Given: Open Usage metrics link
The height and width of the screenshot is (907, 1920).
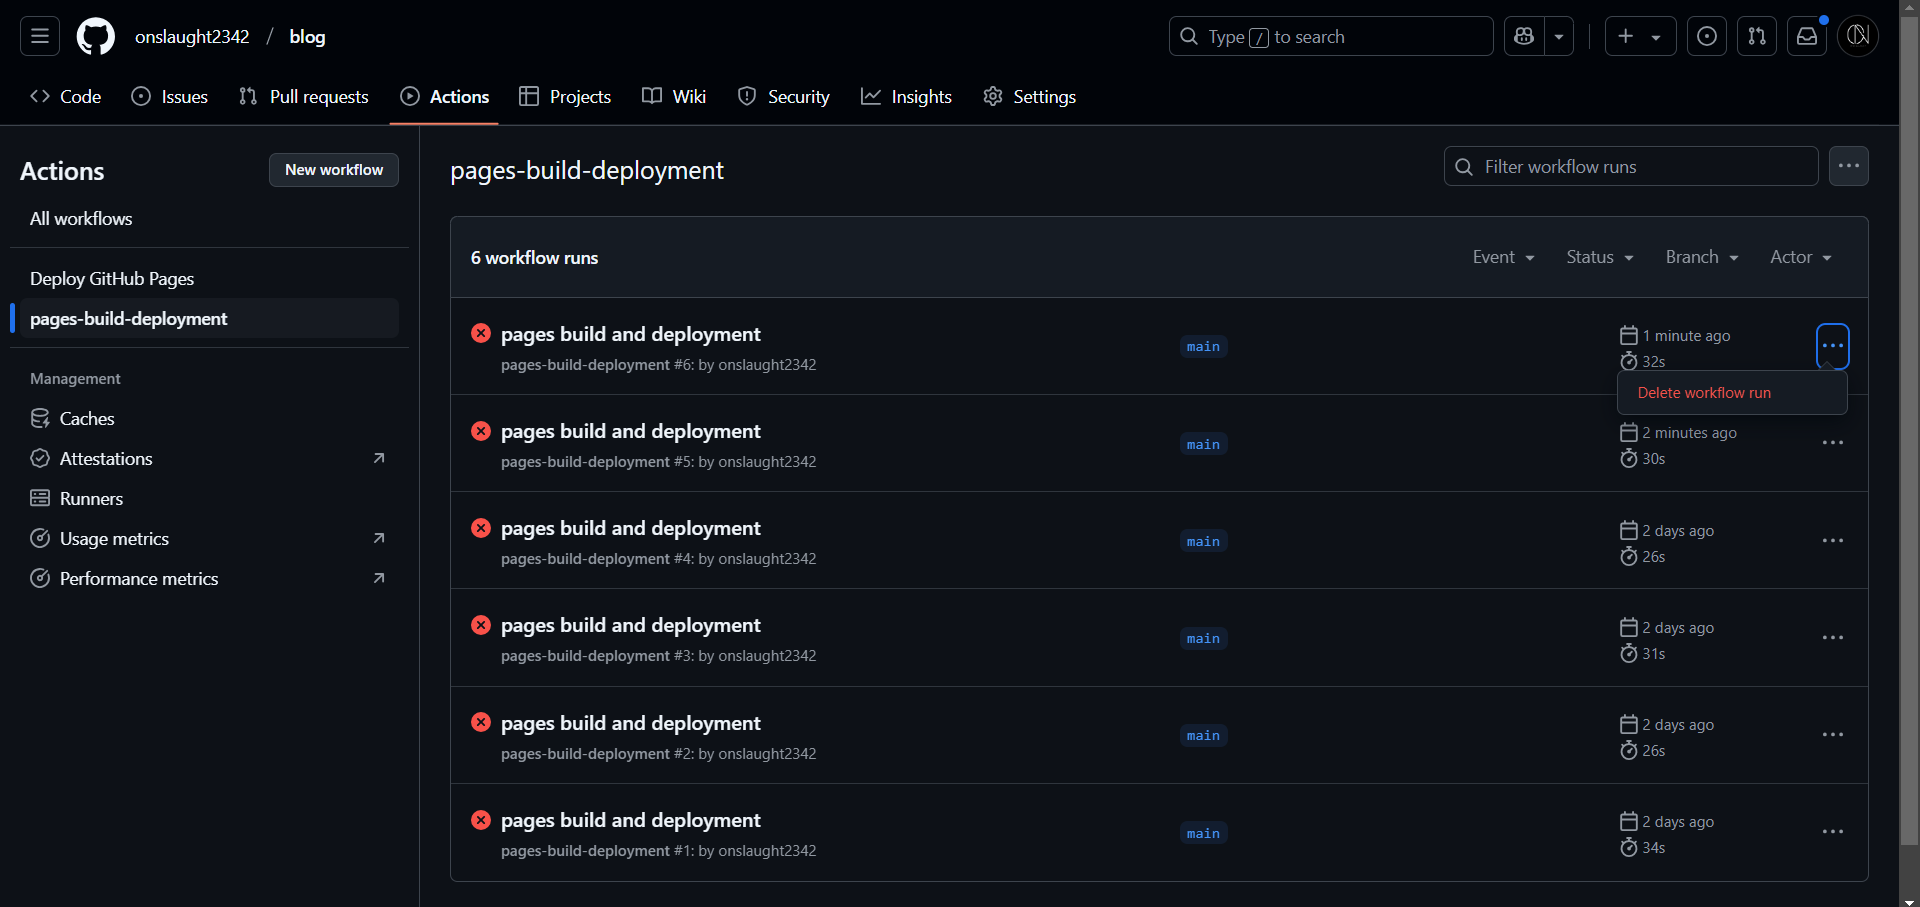Looking at the screenshot, I should click(x=210, y=538).
